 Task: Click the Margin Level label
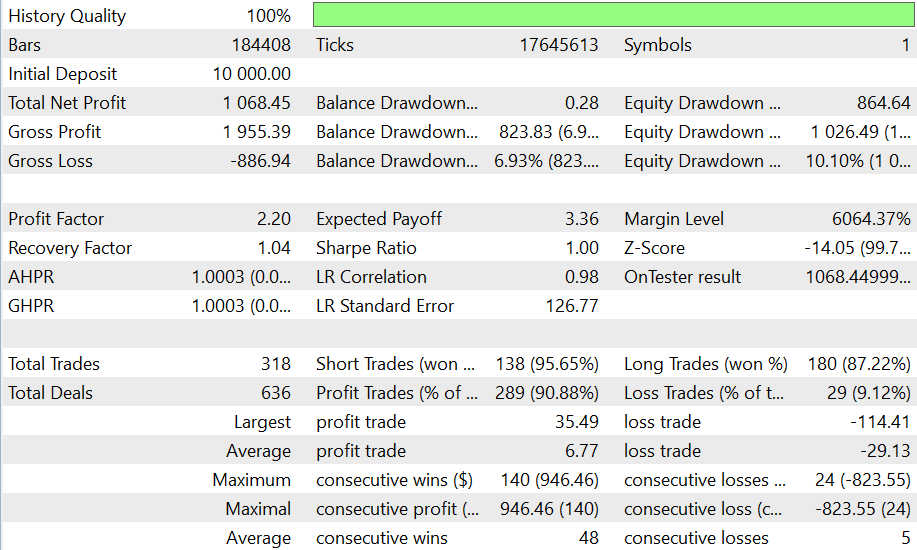coord(674,219)
